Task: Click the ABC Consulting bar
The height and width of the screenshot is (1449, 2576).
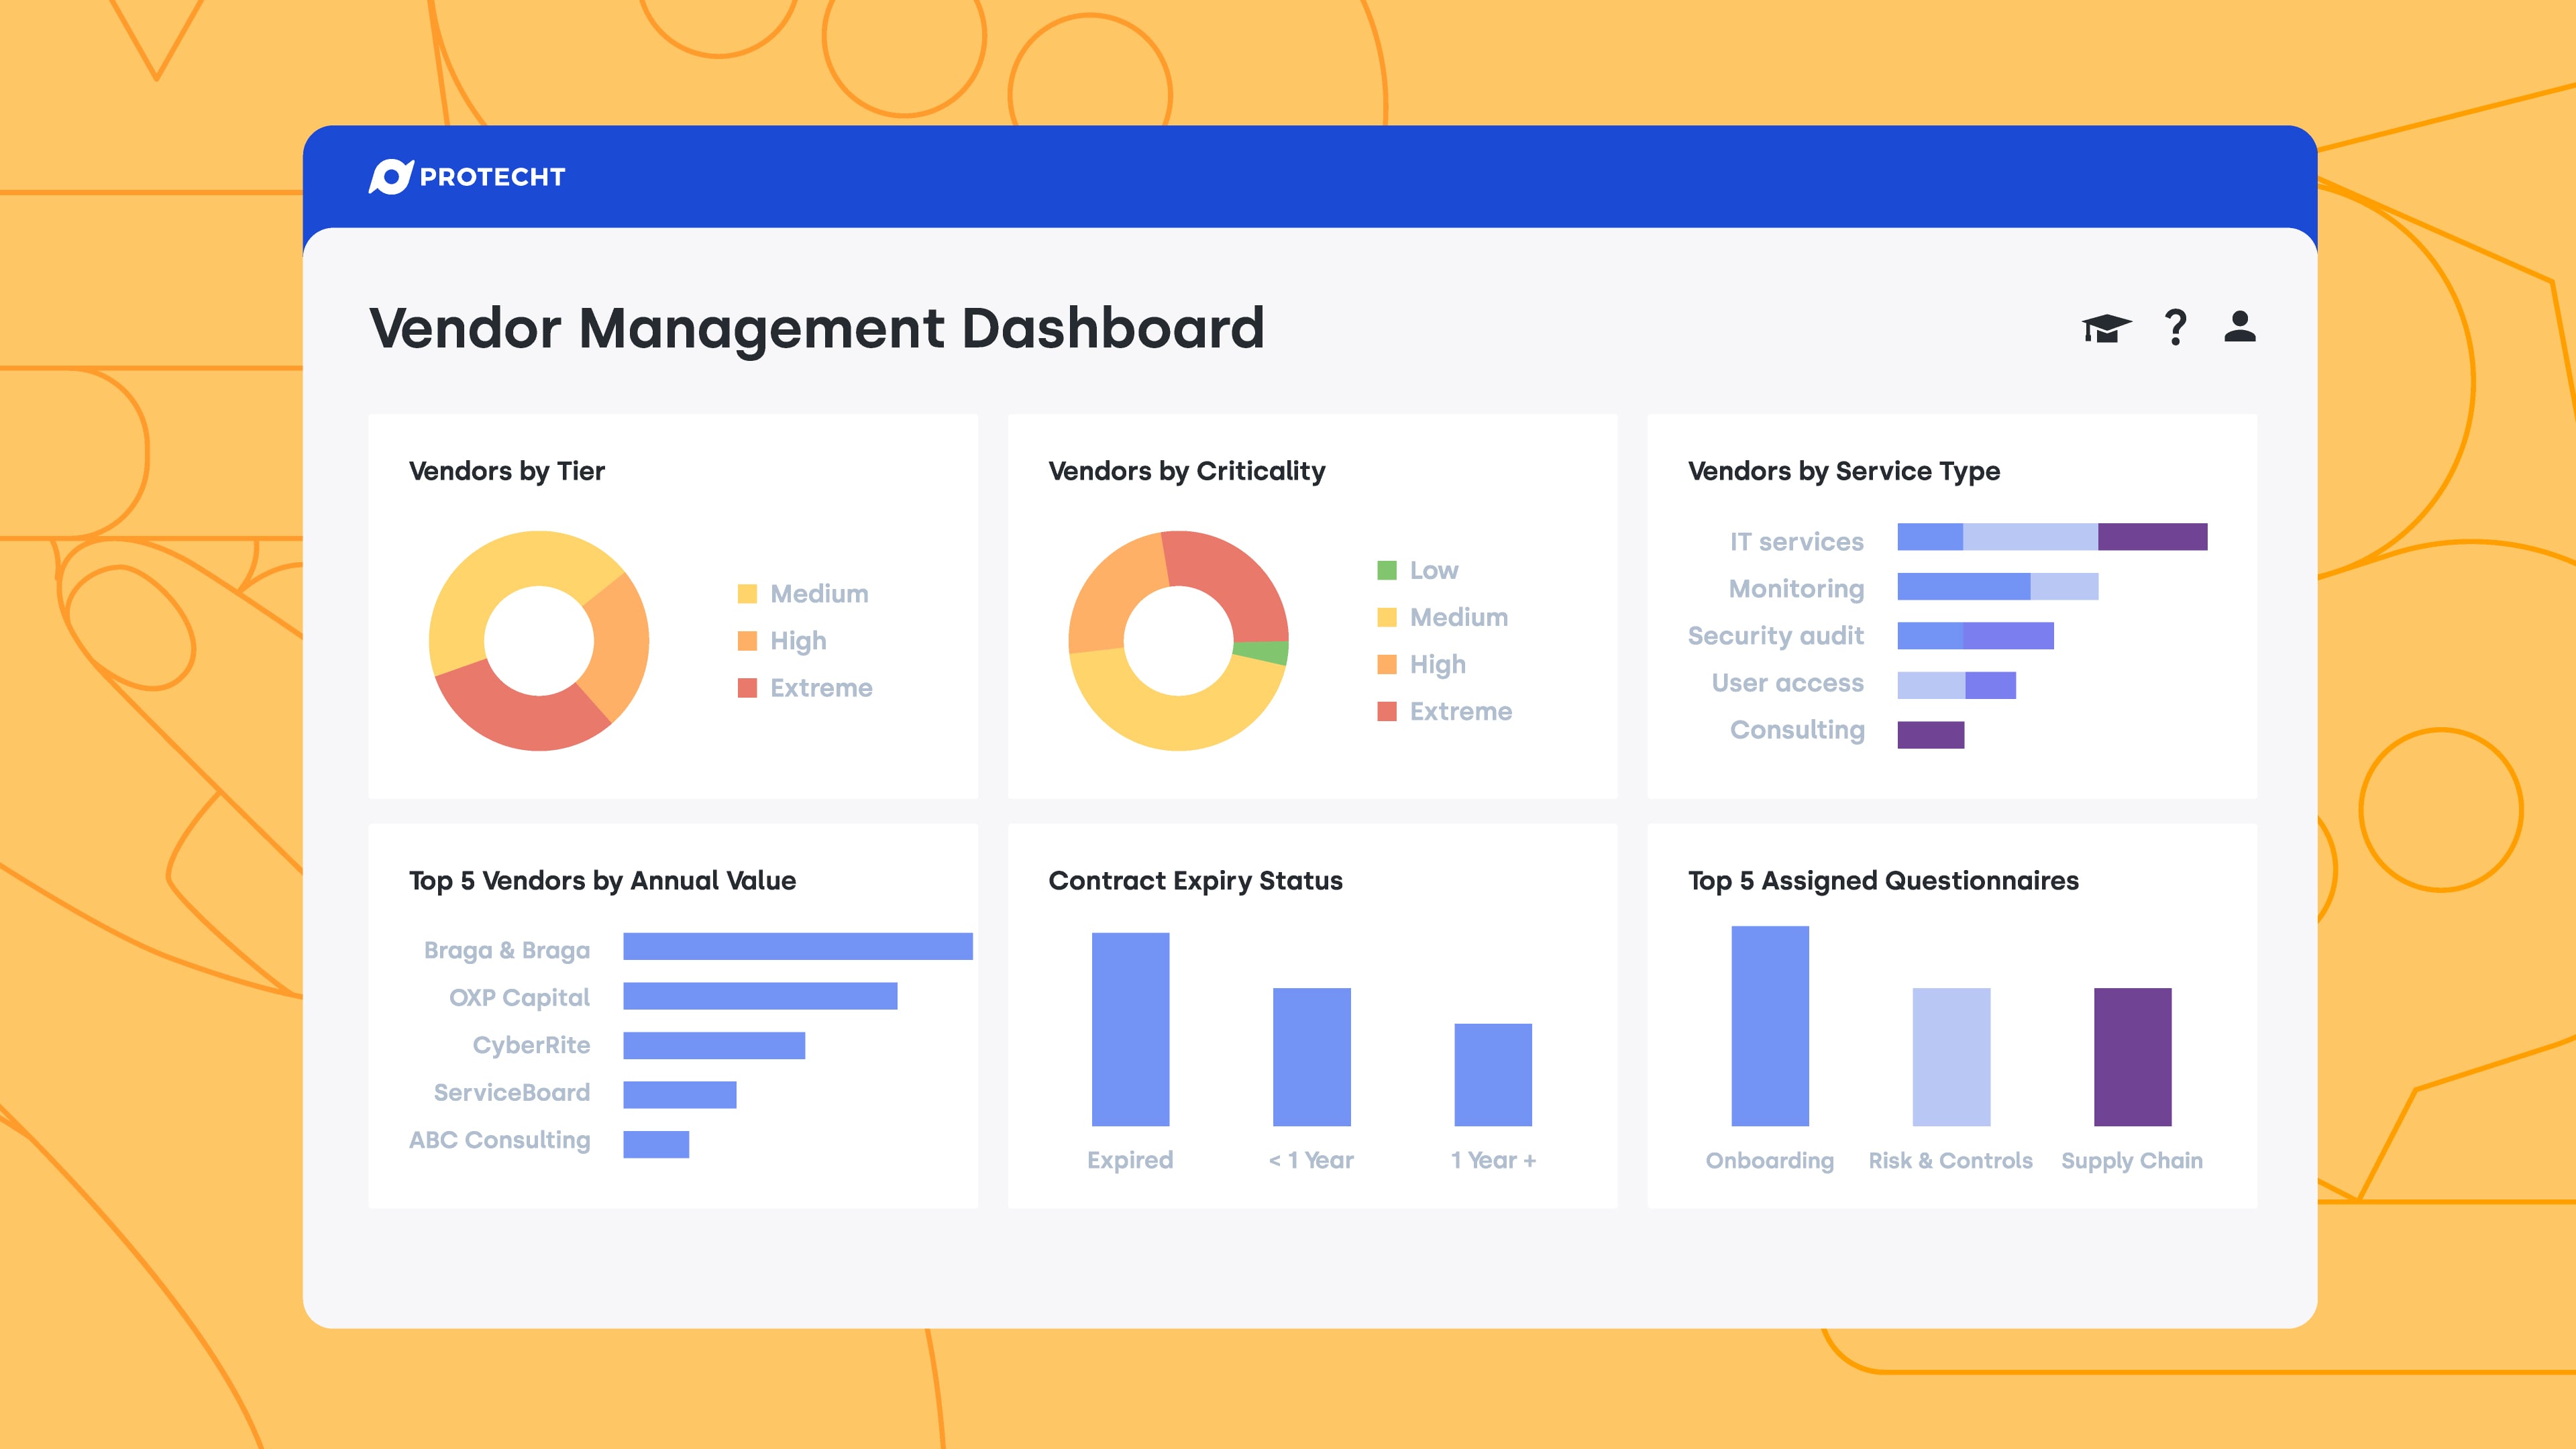Action: (x=657, y=1144)
